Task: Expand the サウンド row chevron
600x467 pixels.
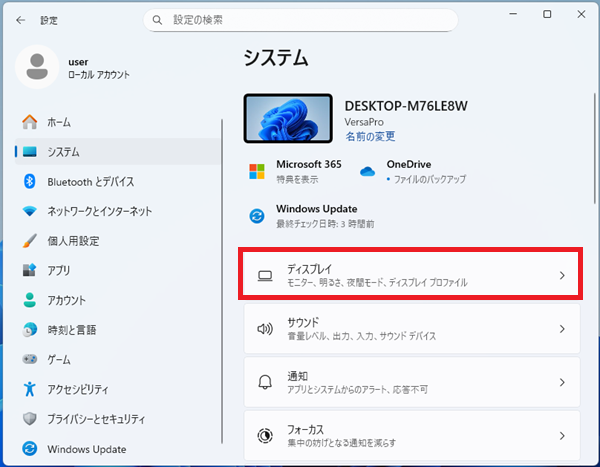Action: 562,329
